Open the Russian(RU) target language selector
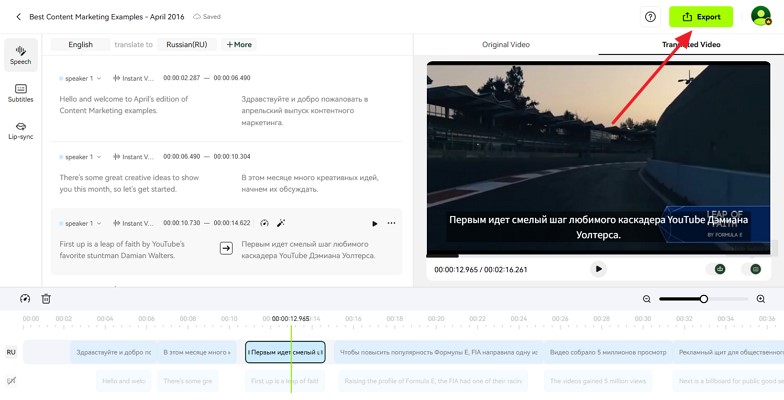Screen dimensions: 784x400 (186, 44)
